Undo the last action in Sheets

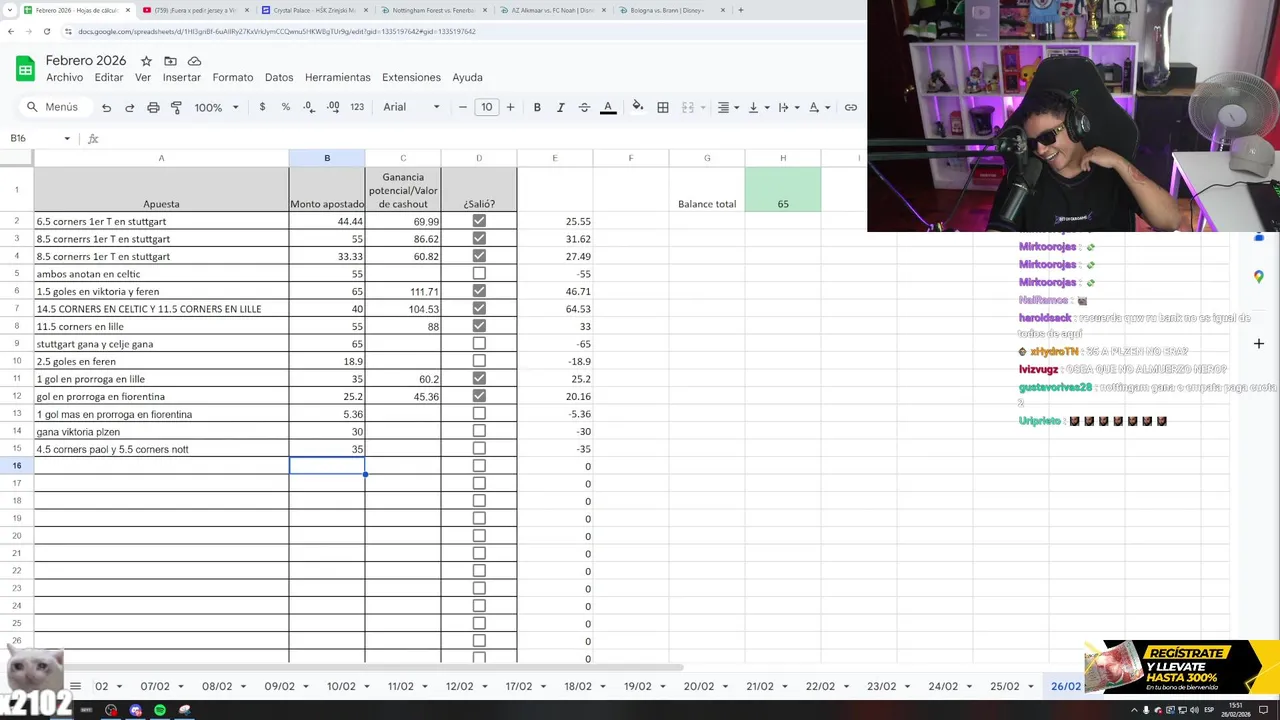(x=106, y=107)
